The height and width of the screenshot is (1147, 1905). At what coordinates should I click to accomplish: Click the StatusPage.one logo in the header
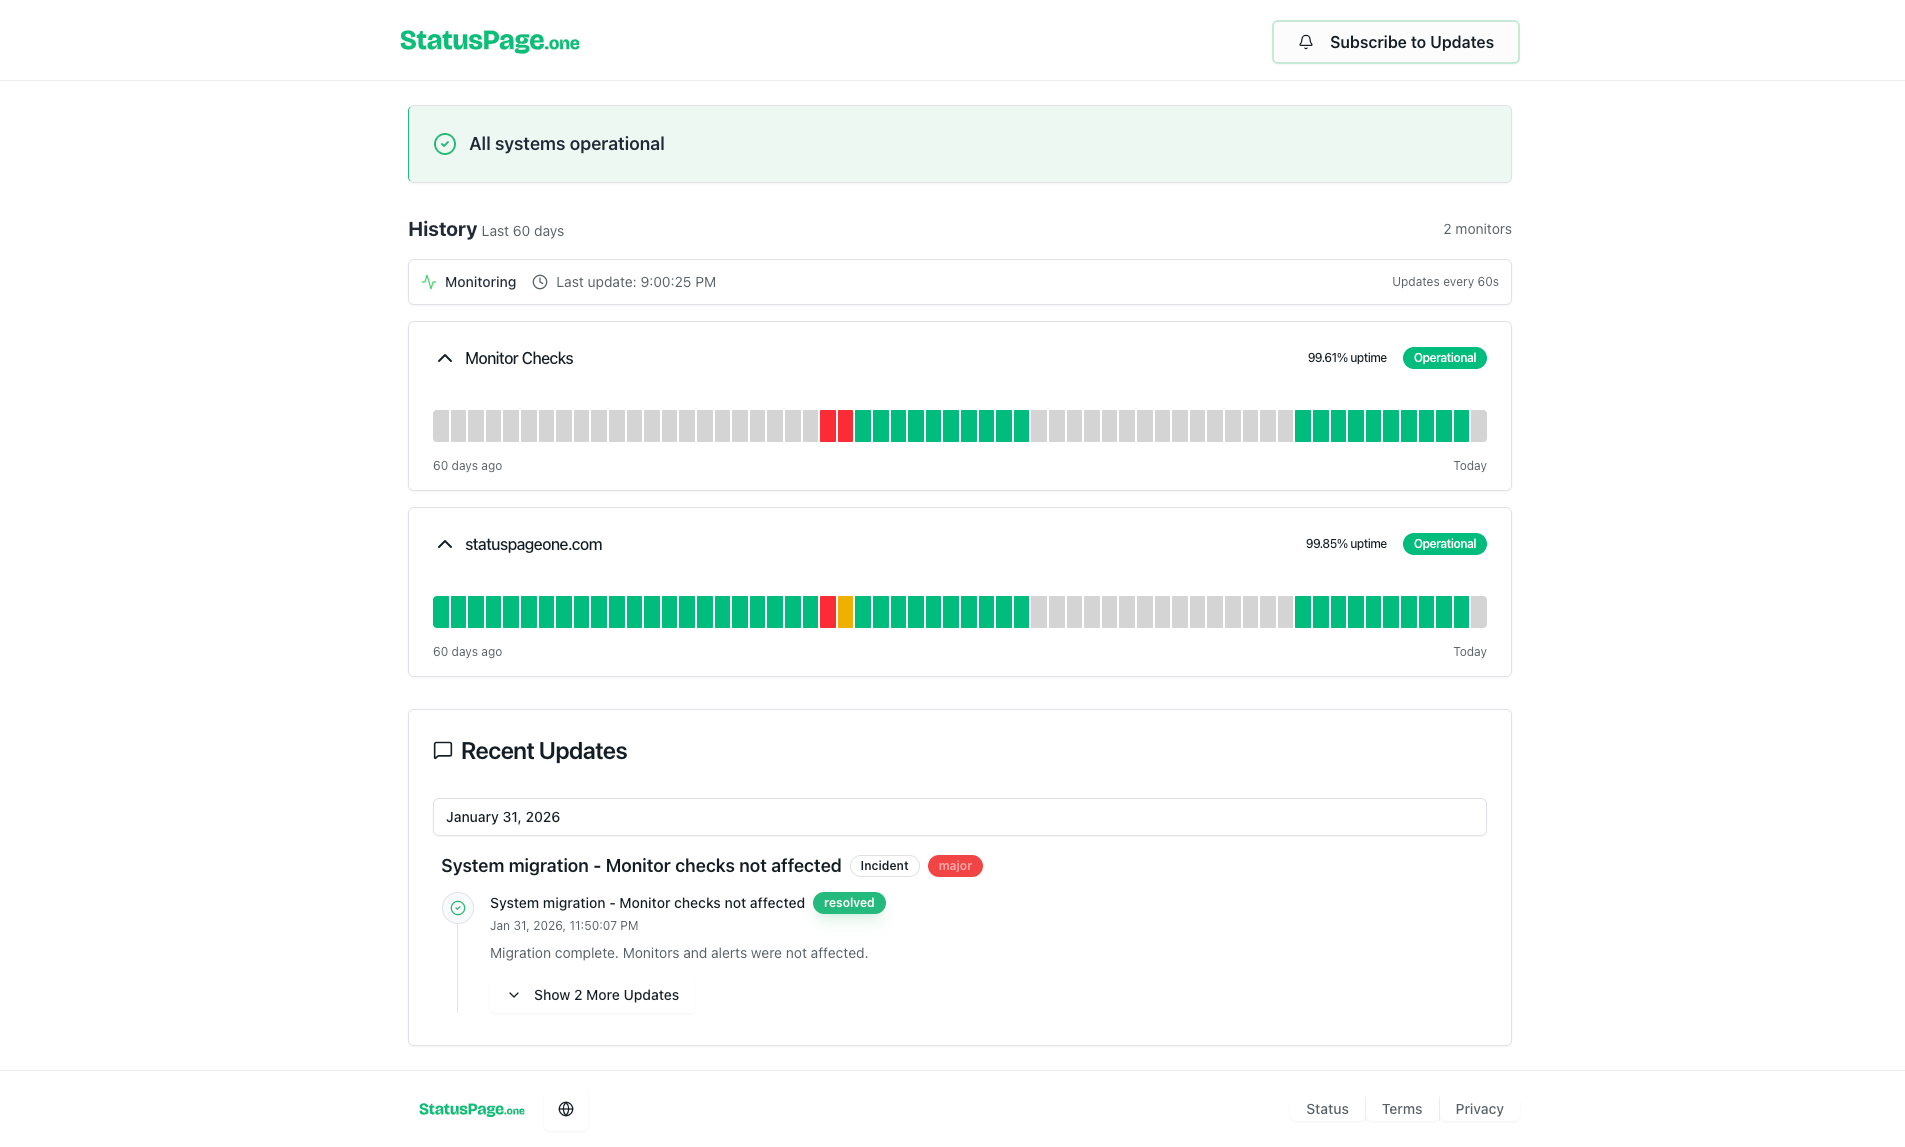(x=489, y=41)
